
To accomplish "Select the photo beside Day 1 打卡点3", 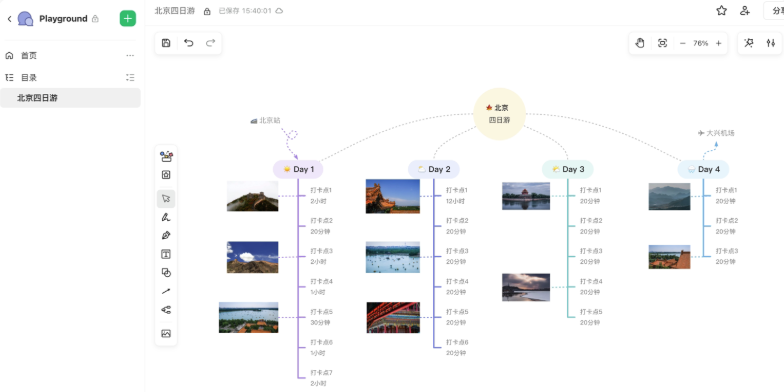I will [x=252, y=257].
